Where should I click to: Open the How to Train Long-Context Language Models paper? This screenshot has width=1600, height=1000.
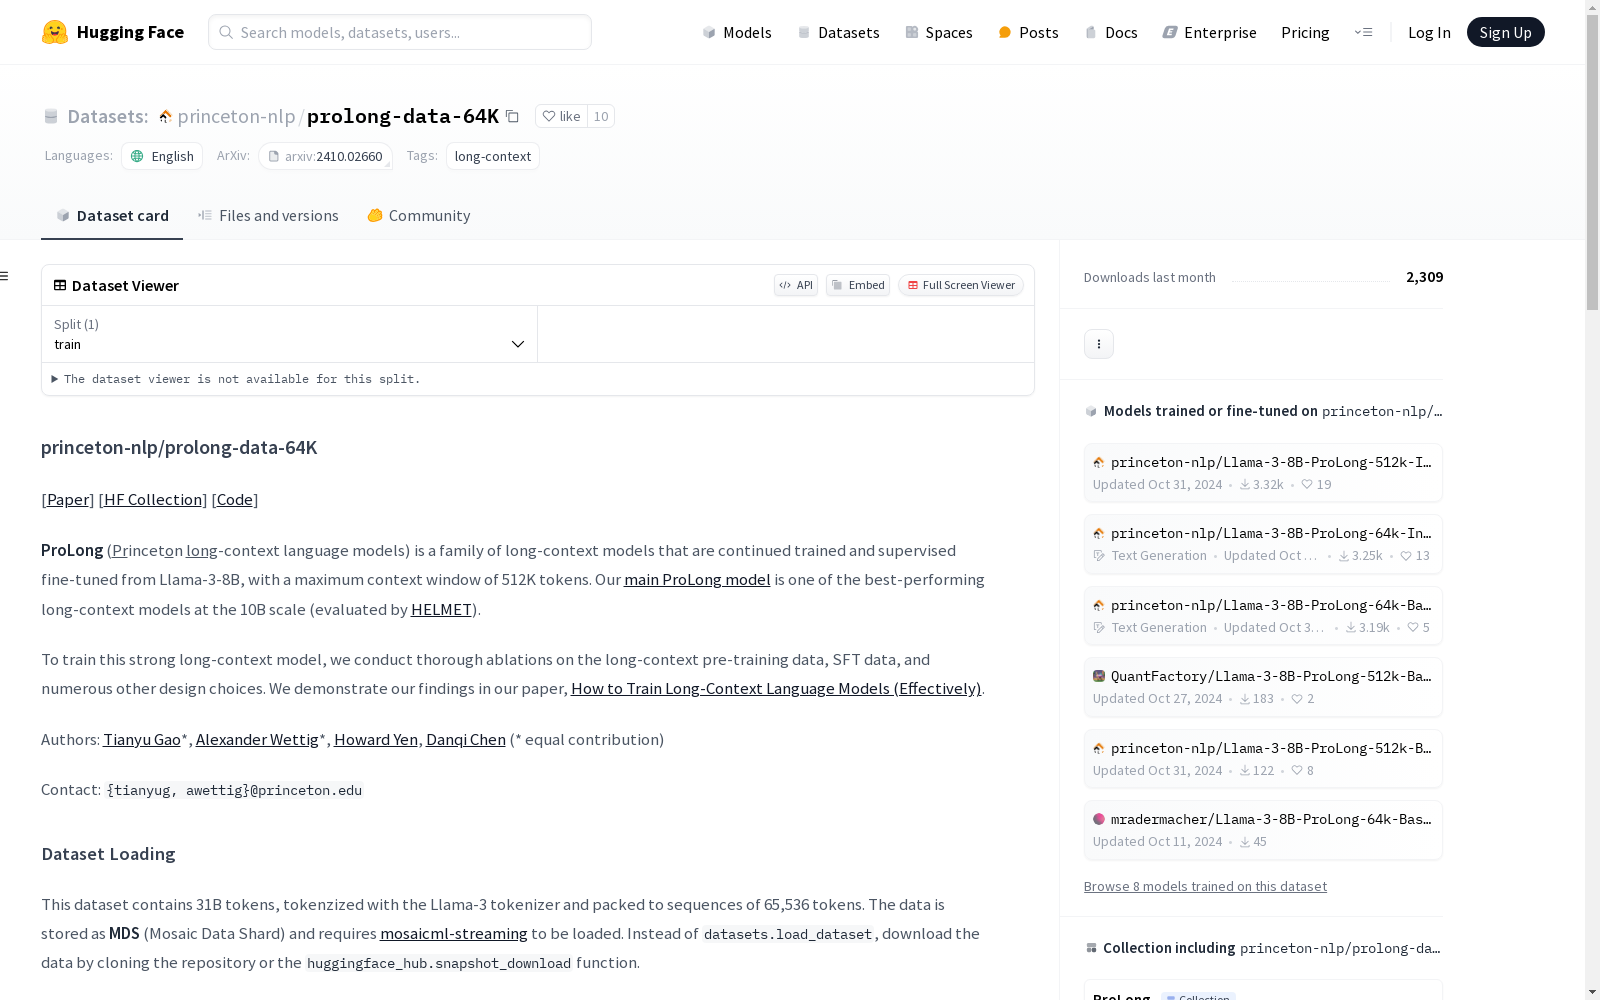click(x=776, y=688)
